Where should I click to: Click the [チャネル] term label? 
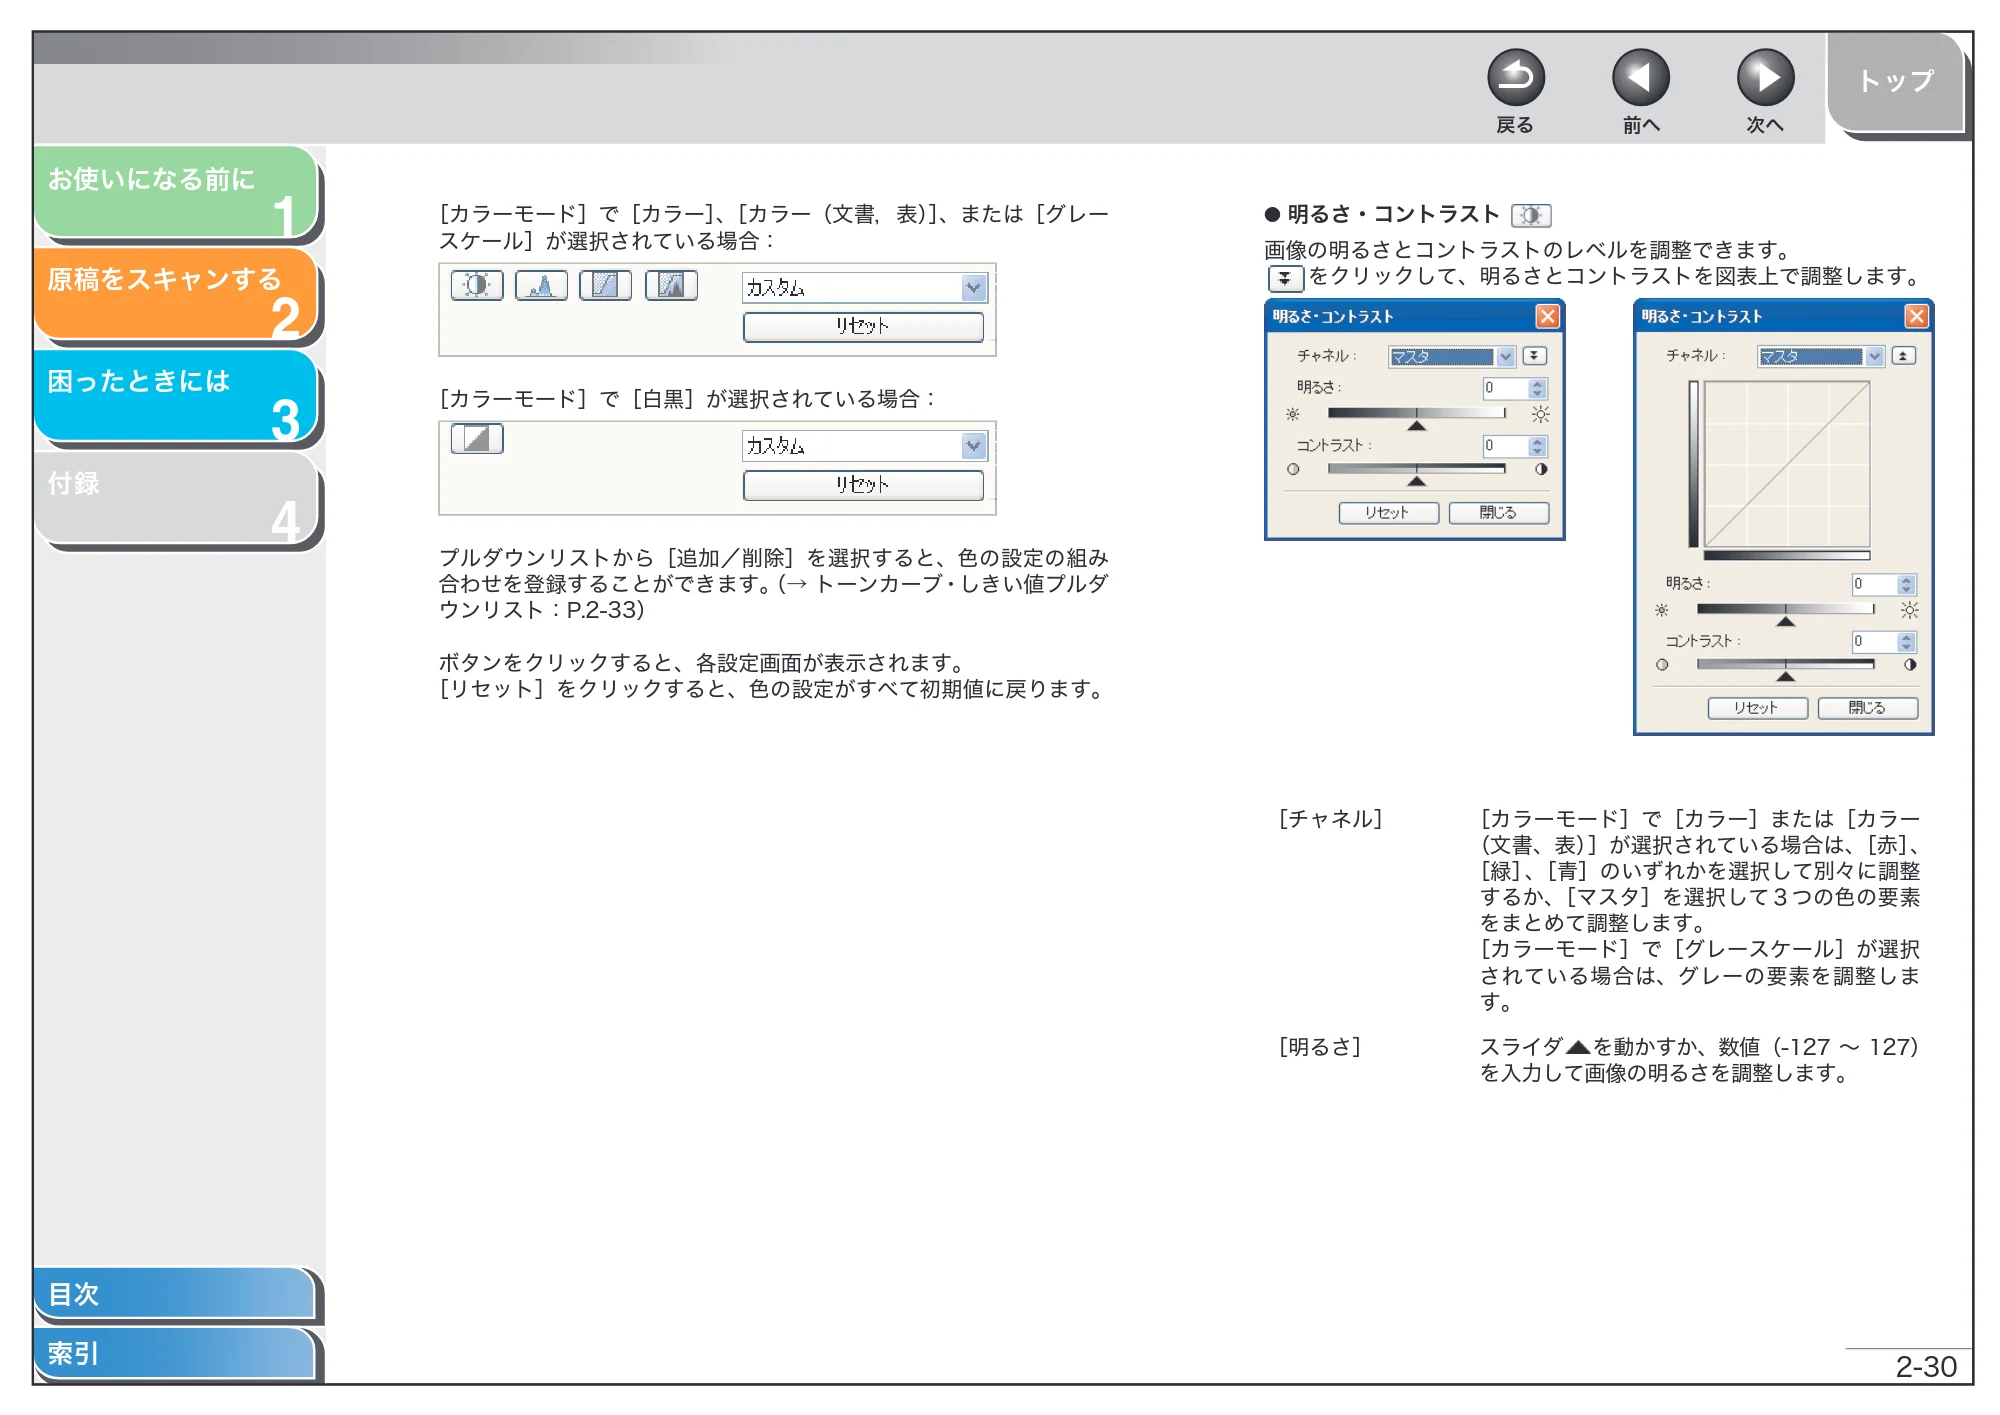(x=1330, y=819)
